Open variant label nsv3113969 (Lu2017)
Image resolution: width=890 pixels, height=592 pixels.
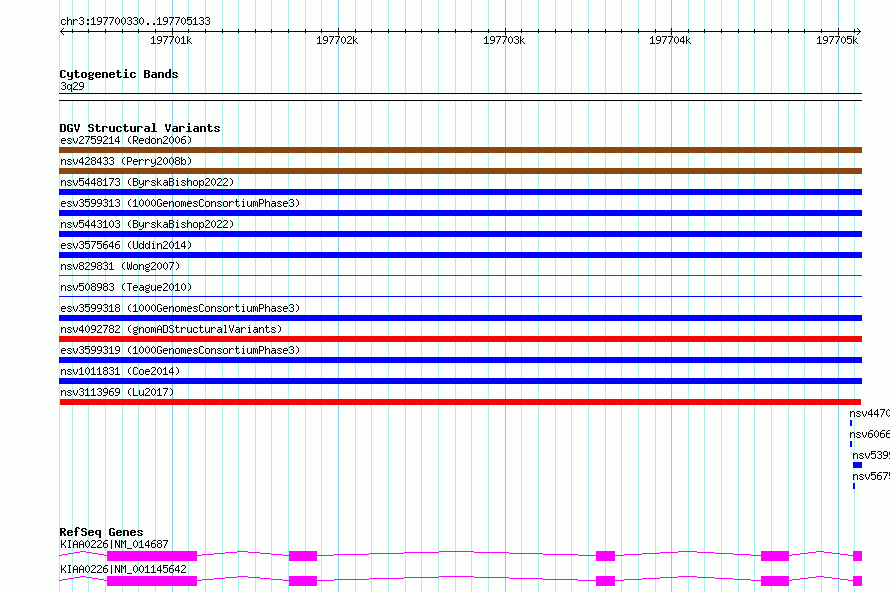point(117,392)
